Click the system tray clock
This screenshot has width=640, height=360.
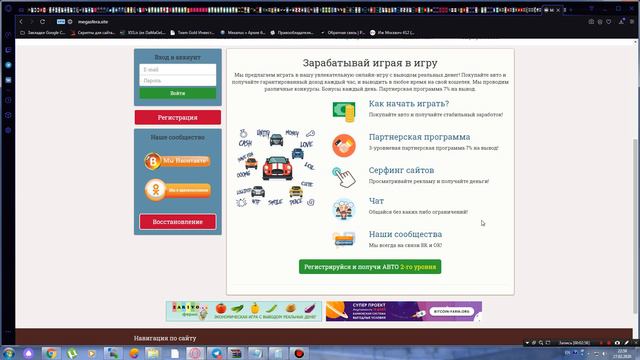pos(622,353)
